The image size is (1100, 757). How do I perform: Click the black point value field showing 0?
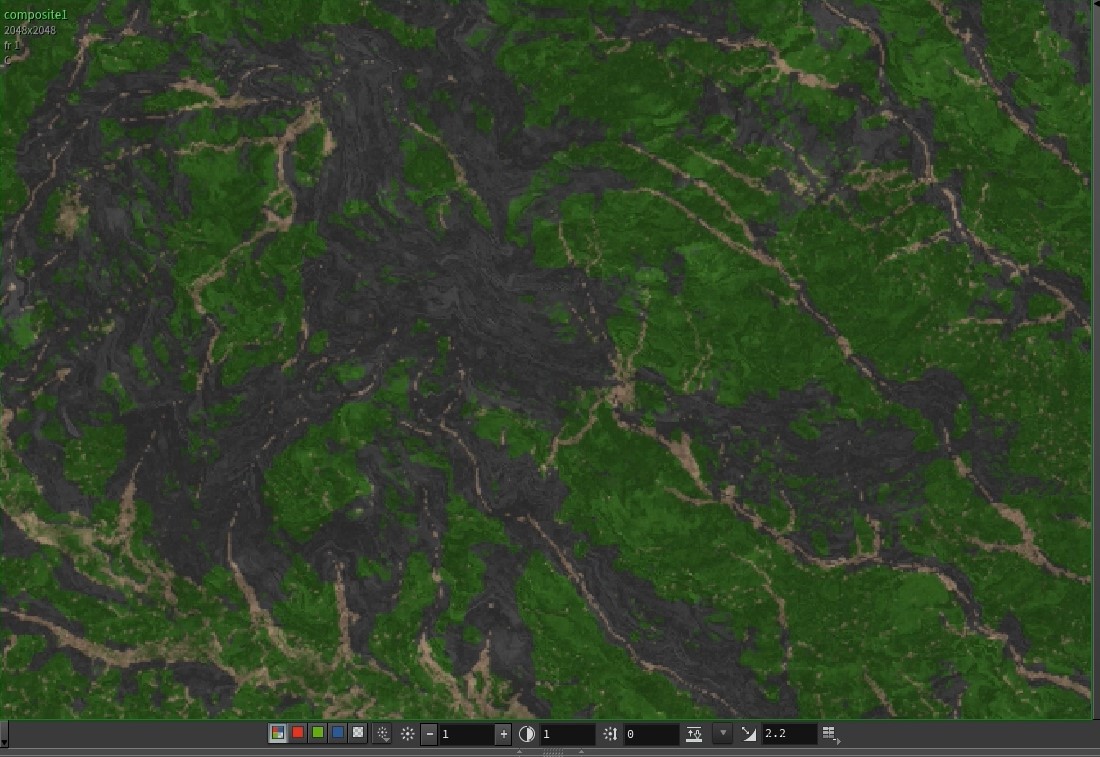point(651,734)
